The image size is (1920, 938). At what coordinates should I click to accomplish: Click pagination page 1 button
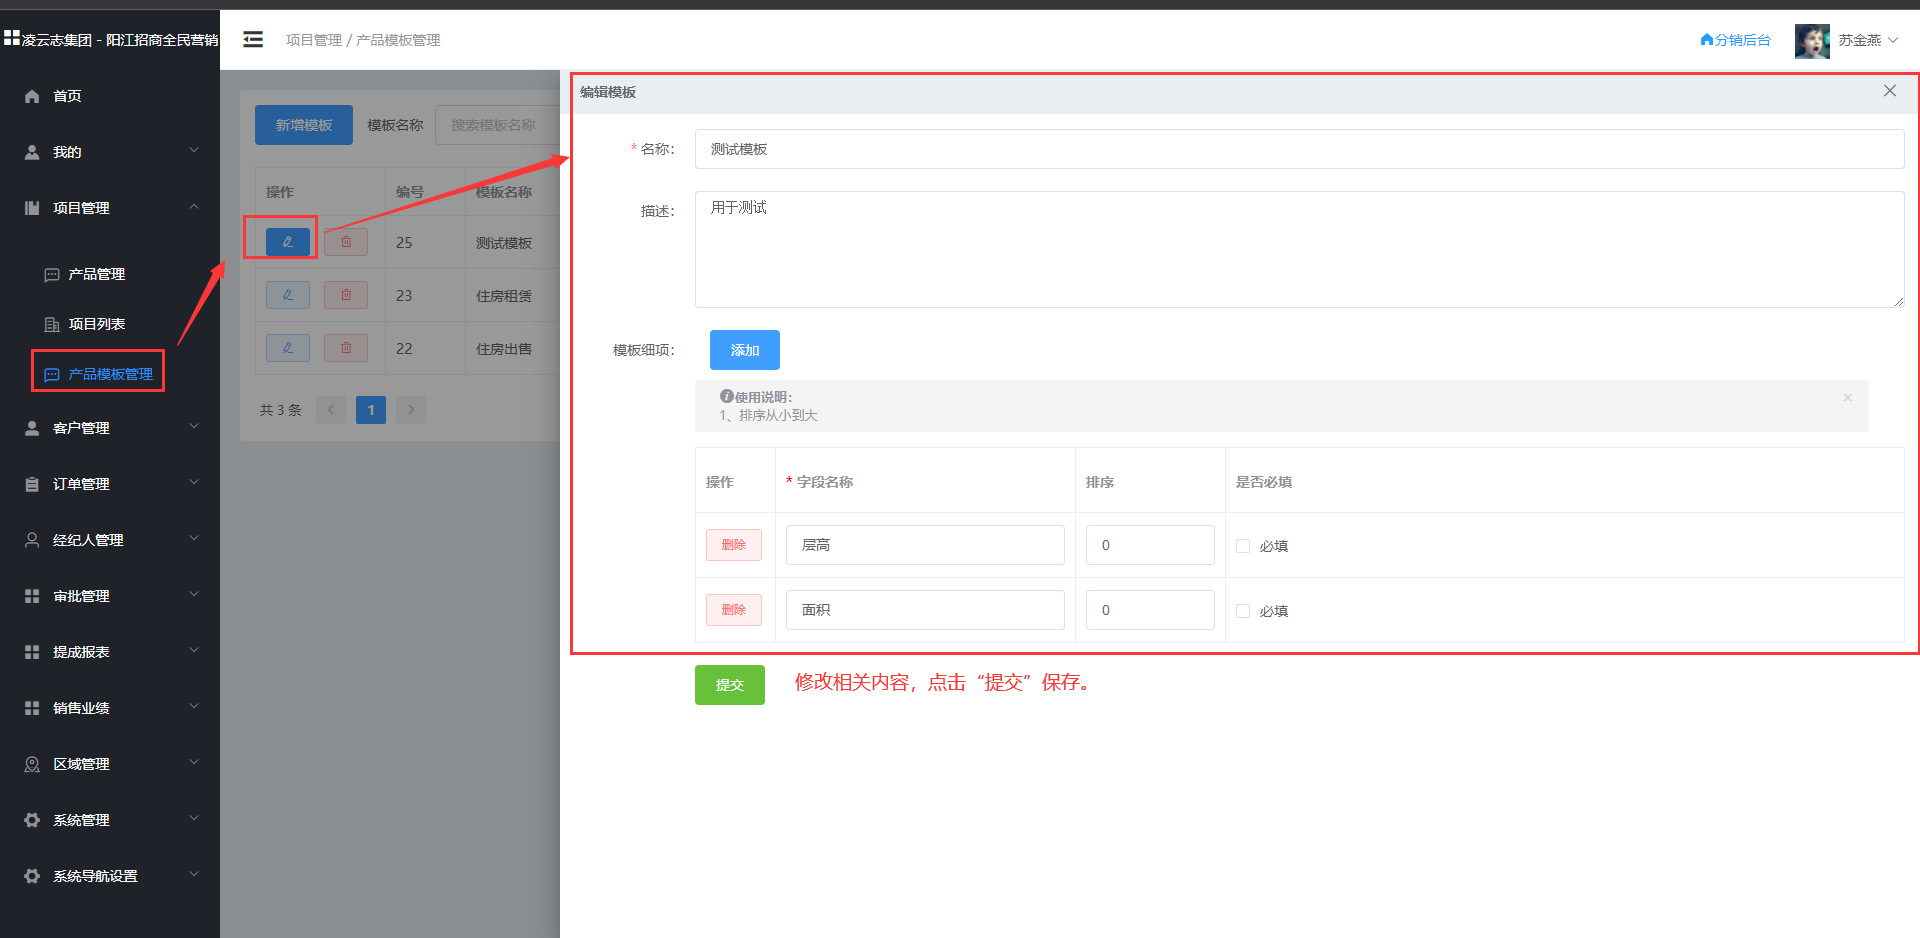[371, 410]
